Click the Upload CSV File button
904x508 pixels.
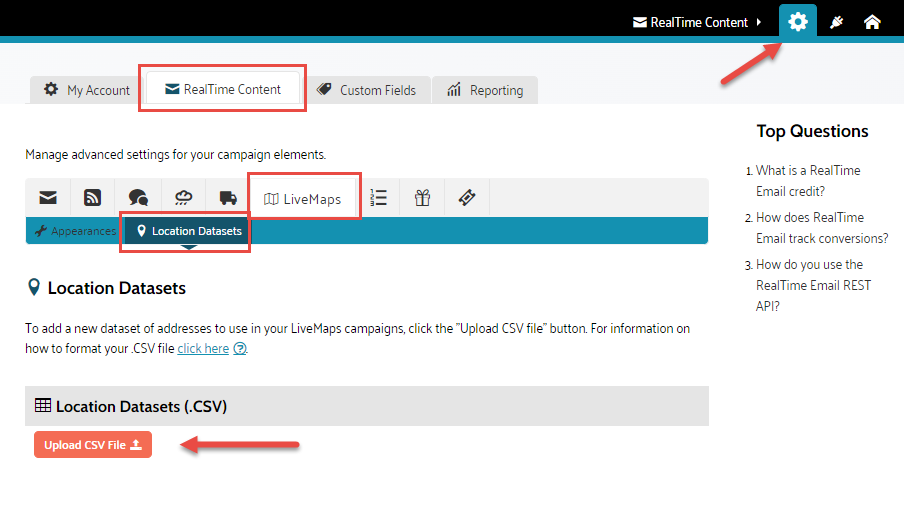click(92, 445)
